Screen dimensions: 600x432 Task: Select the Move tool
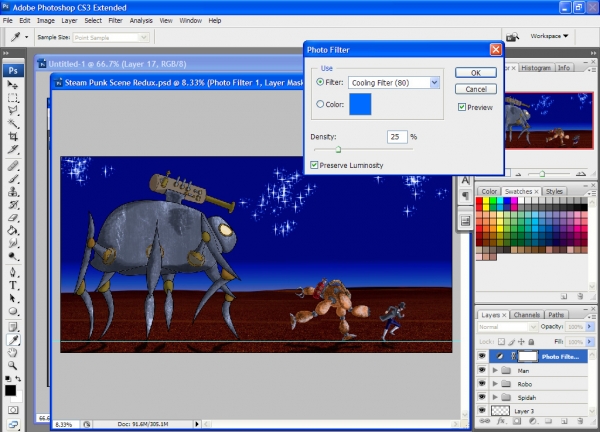click(13, 85)
